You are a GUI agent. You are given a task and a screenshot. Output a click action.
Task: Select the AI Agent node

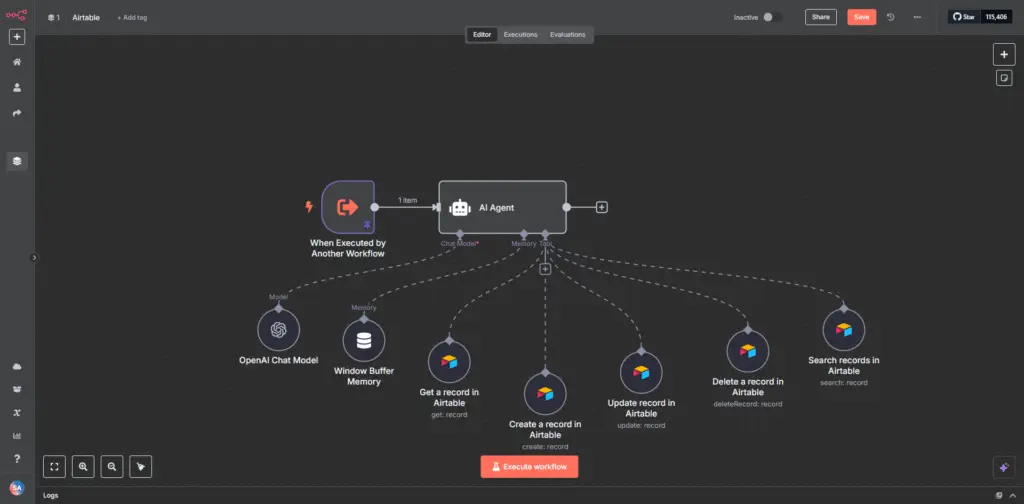(x=502, y=207)
